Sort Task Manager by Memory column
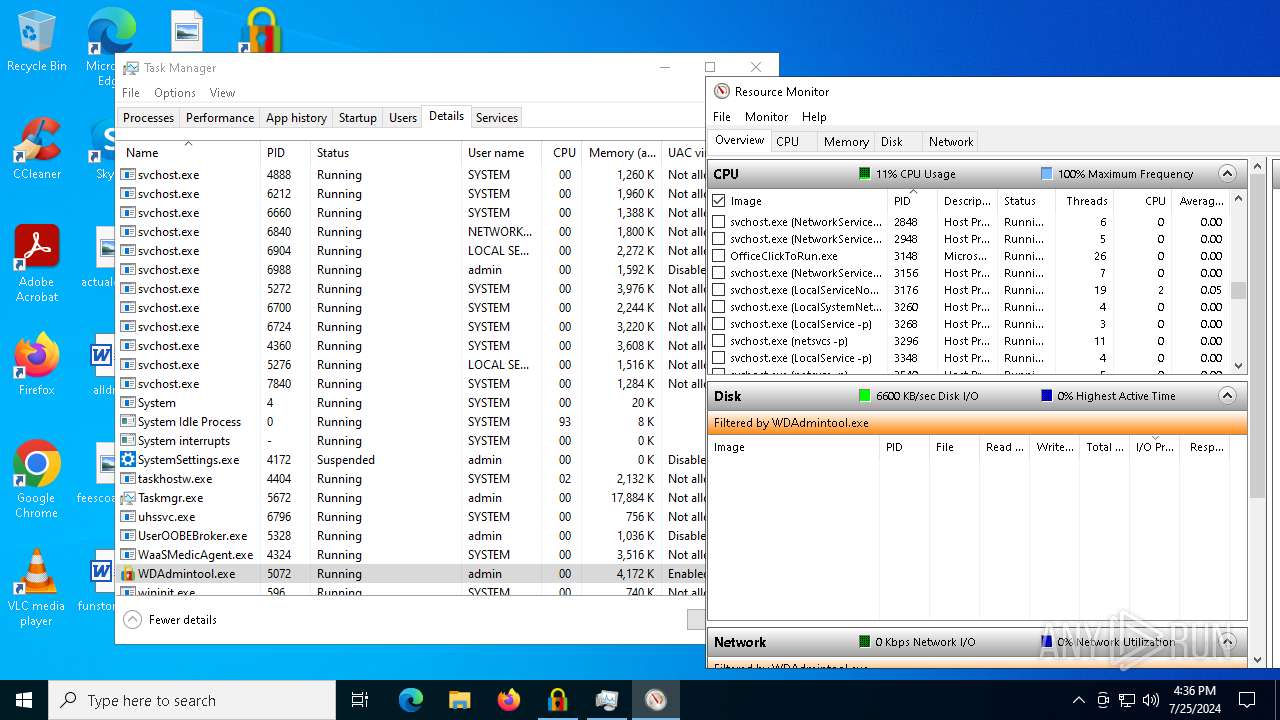The image size is (1280, 720). click(x=622, y=153)
